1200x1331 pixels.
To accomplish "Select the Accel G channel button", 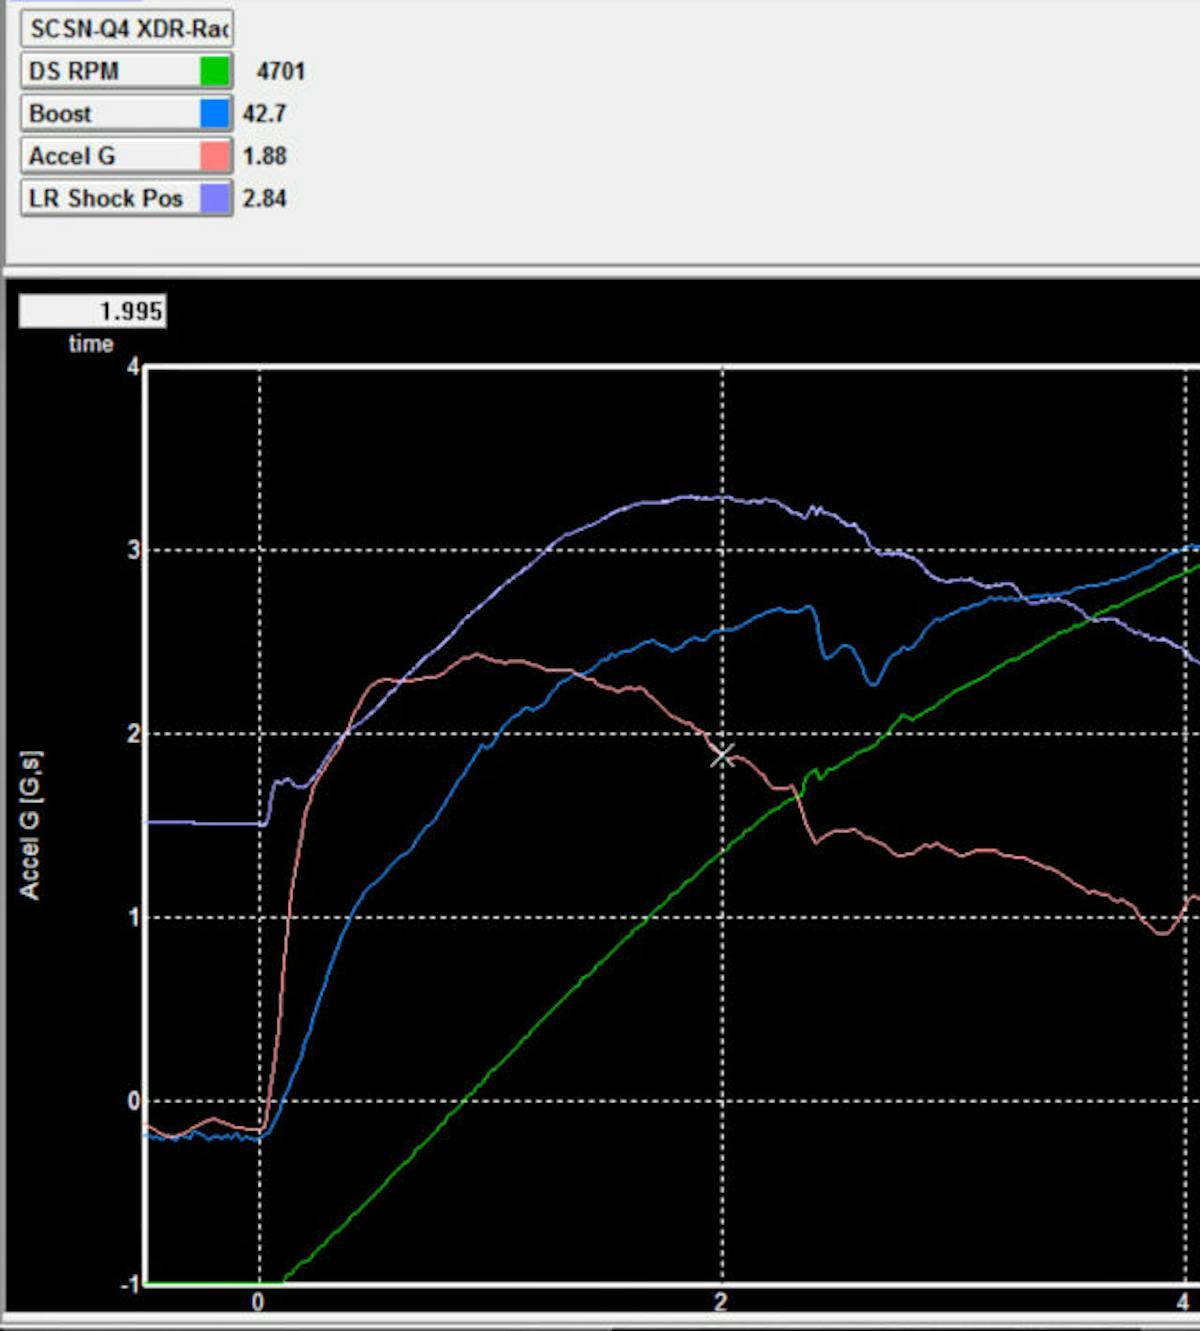I will click(110, 156).
